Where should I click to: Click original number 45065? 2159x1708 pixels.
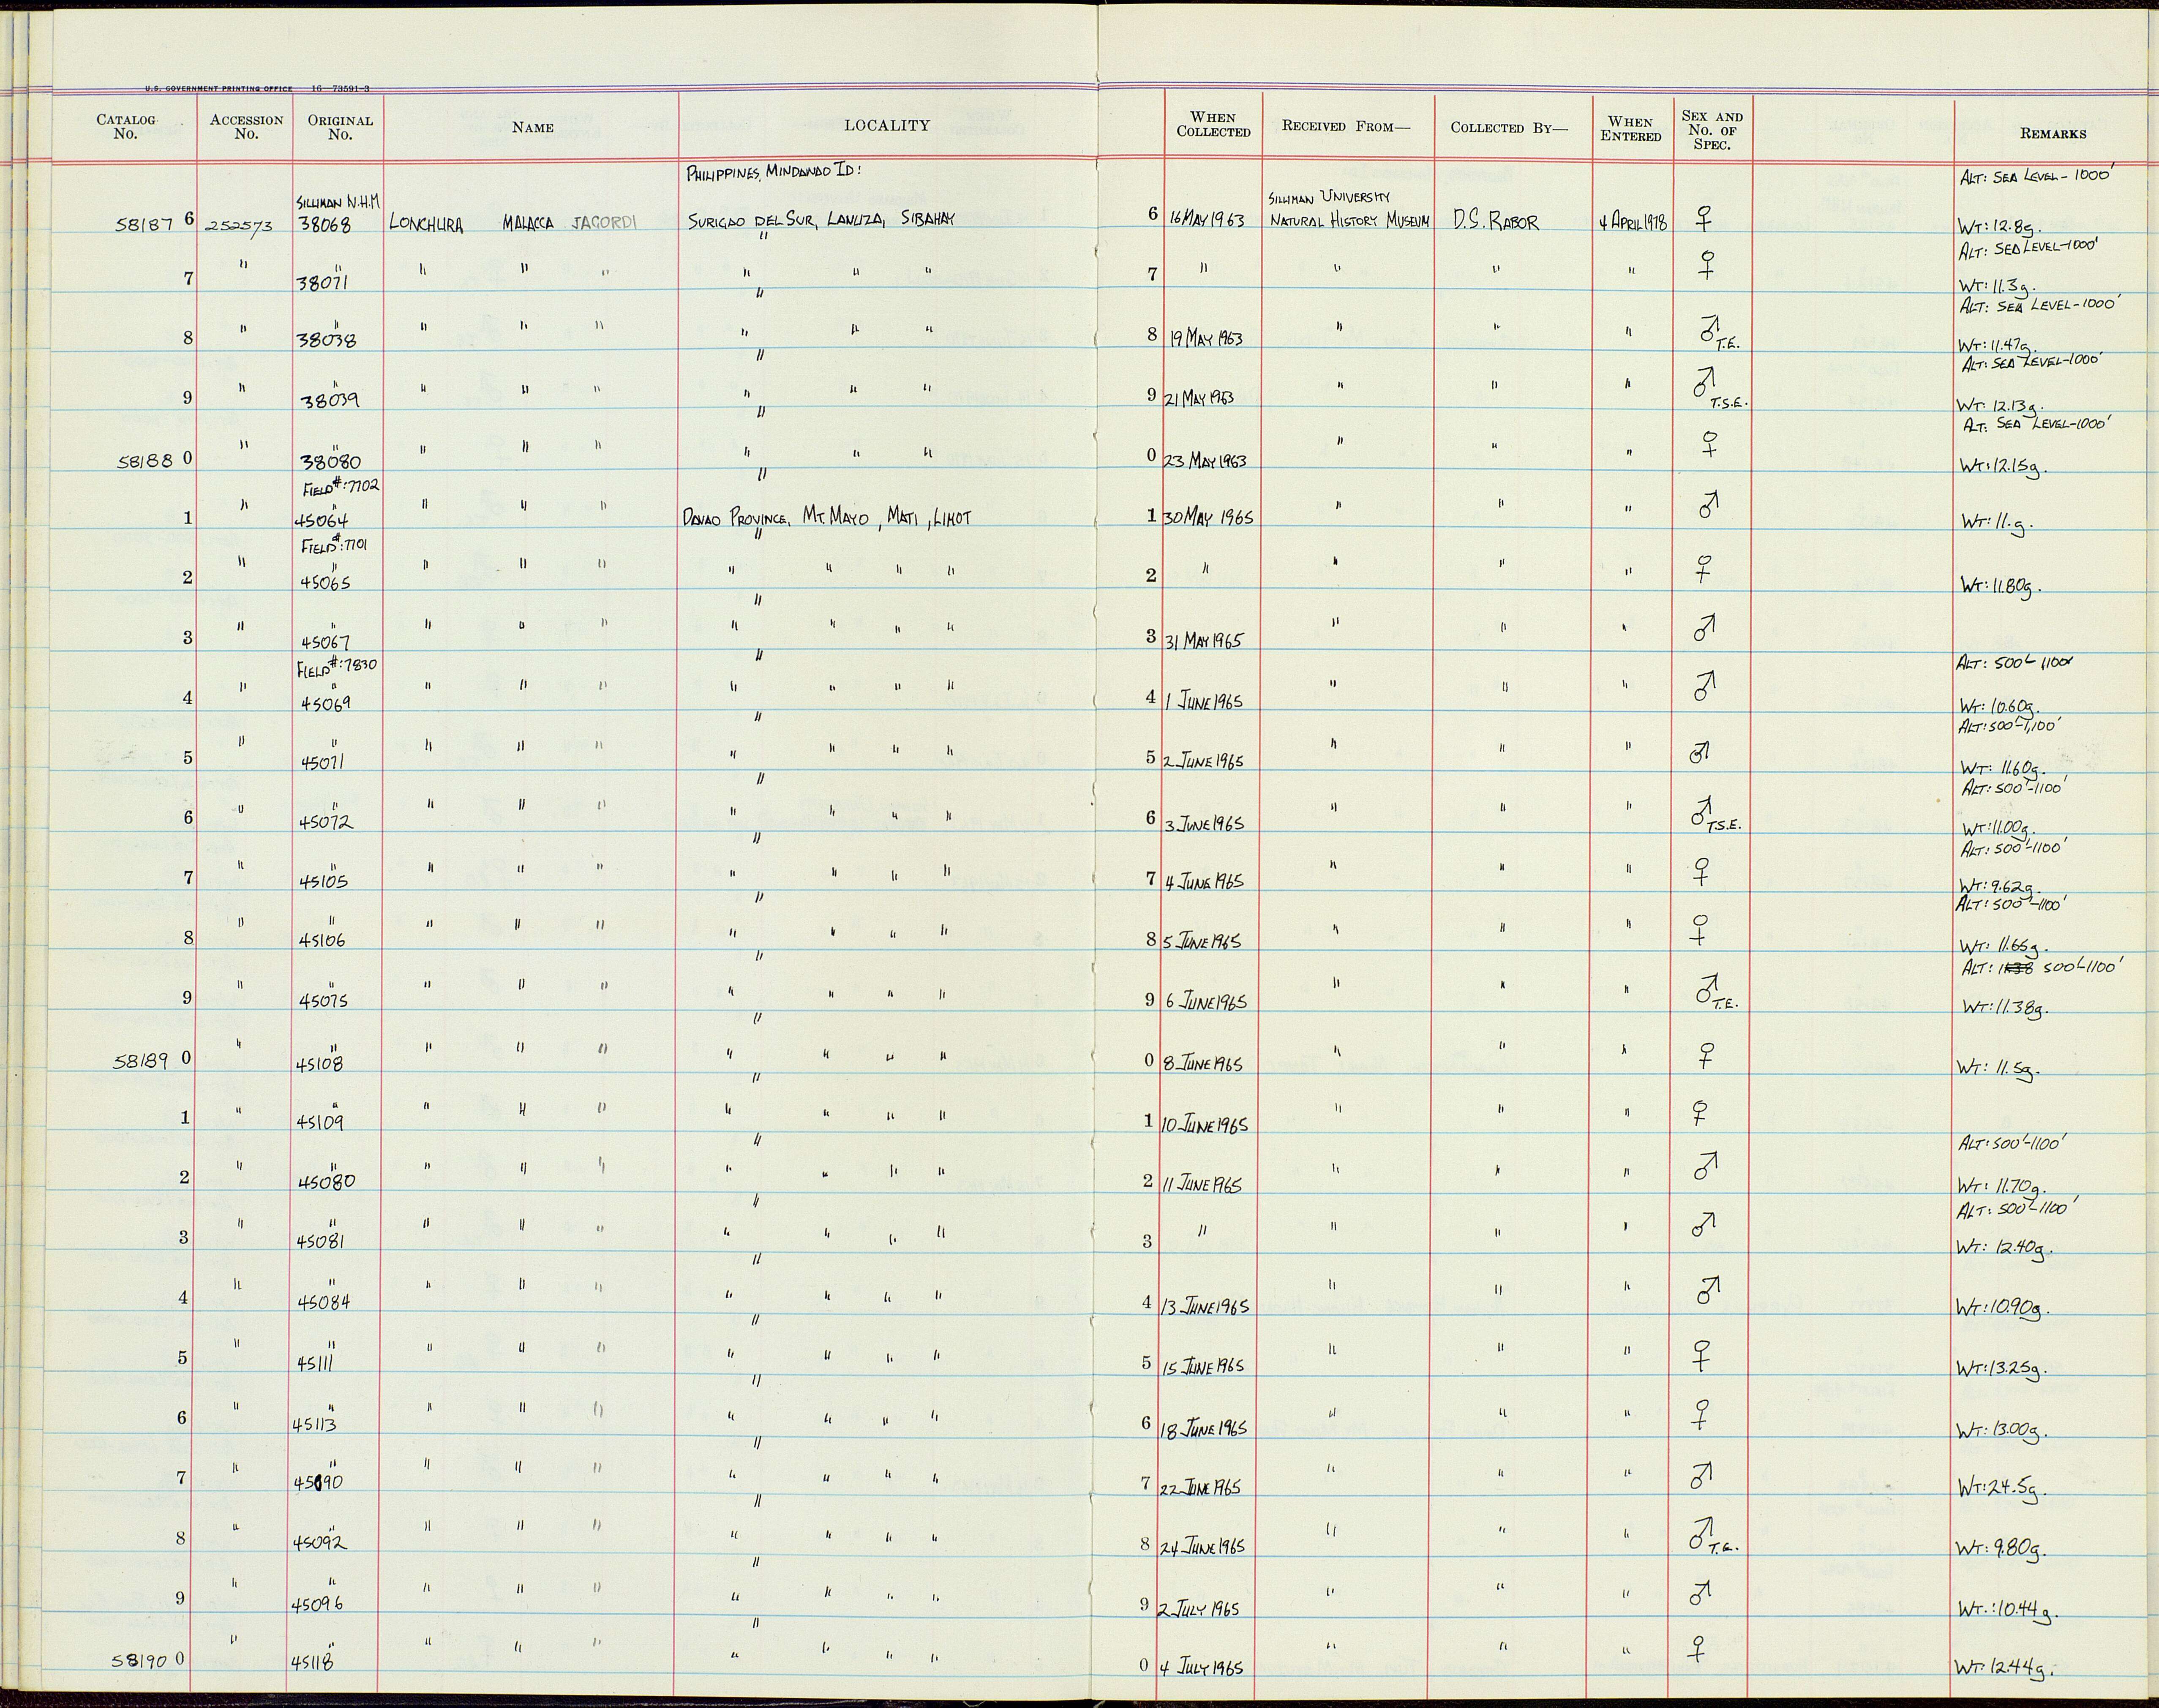click(x=325, y=583)
